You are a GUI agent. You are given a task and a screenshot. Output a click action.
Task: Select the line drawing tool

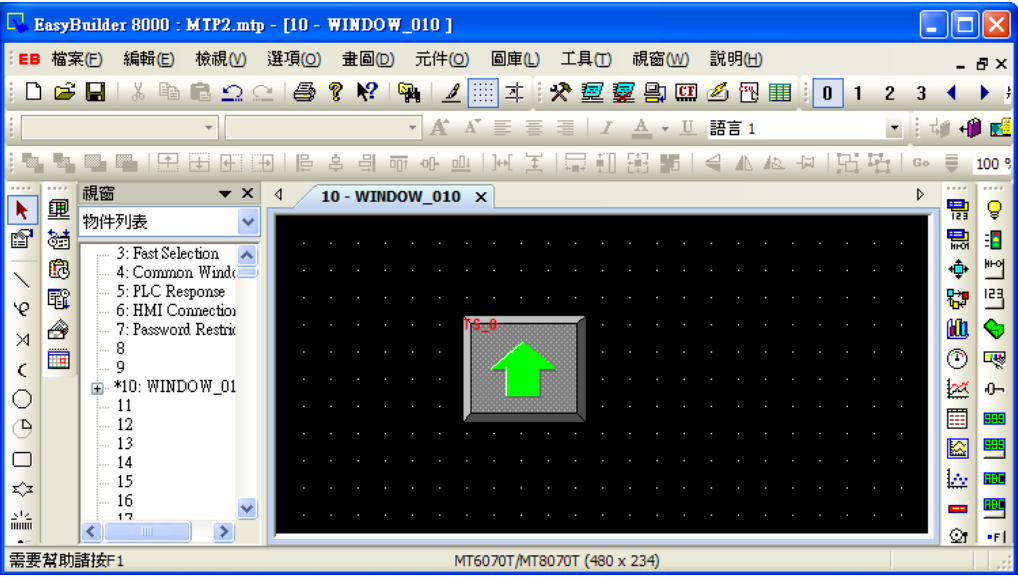pyautogui.click(x=22, y=280)
